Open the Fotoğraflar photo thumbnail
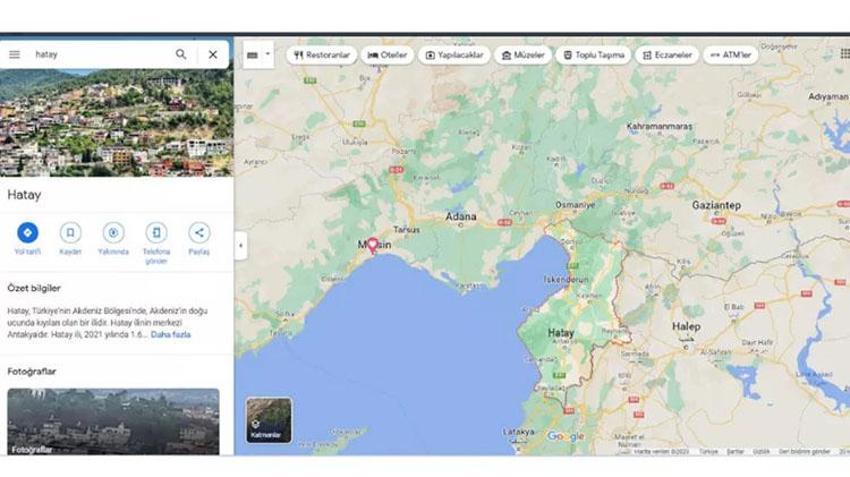Screen dimensions: 850x477 coord(113,421)
